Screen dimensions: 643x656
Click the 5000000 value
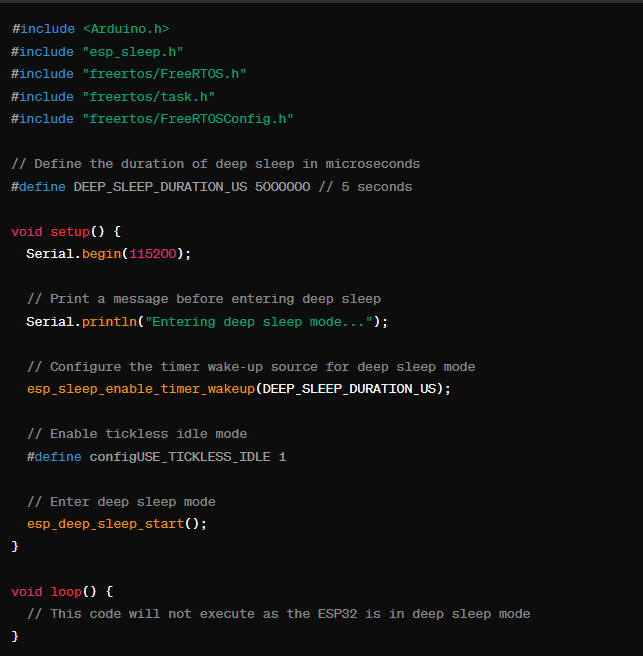[x=282, y=187]
